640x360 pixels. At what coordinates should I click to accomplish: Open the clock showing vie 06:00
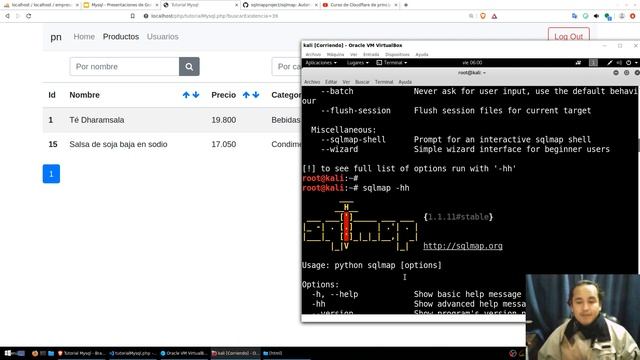[x=472, y=63]
